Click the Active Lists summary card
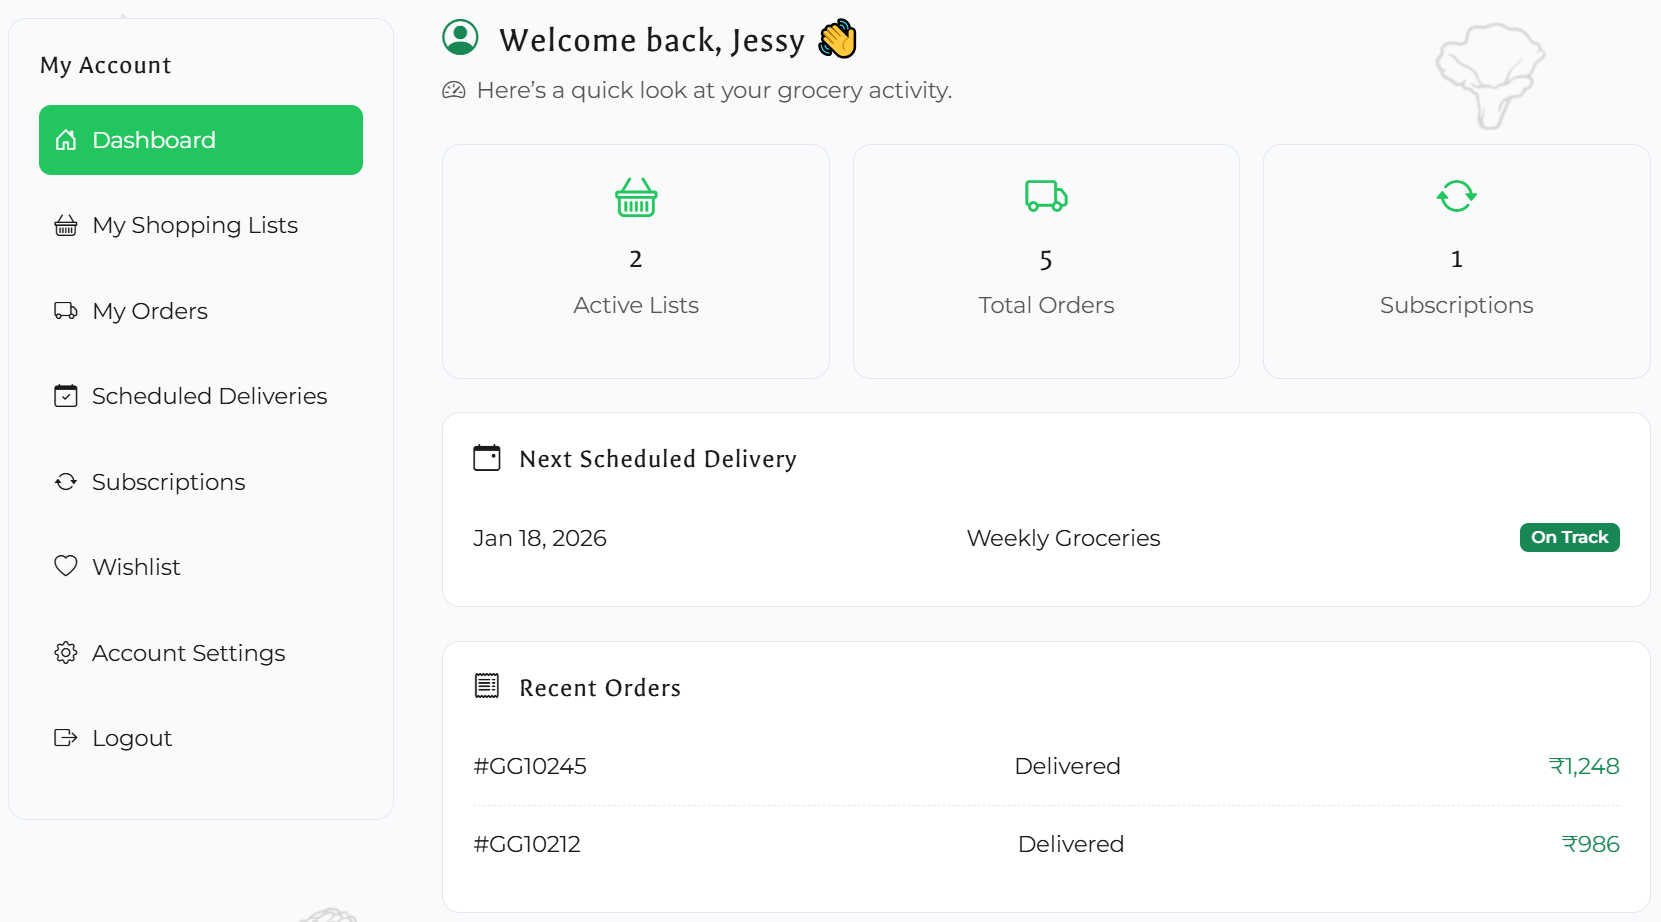 636,261
